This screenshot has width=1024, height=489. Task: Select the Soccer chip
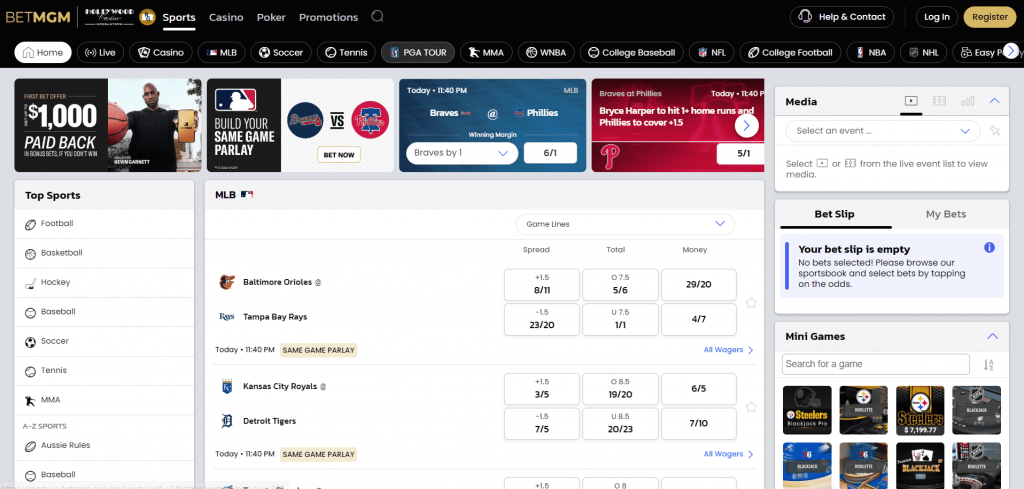click(281, 52)
